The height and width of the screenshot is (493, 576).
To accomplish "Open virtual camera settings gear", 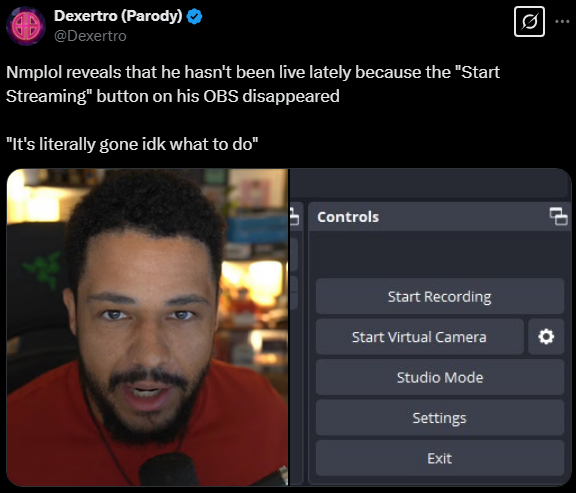I will coord(546,337).
